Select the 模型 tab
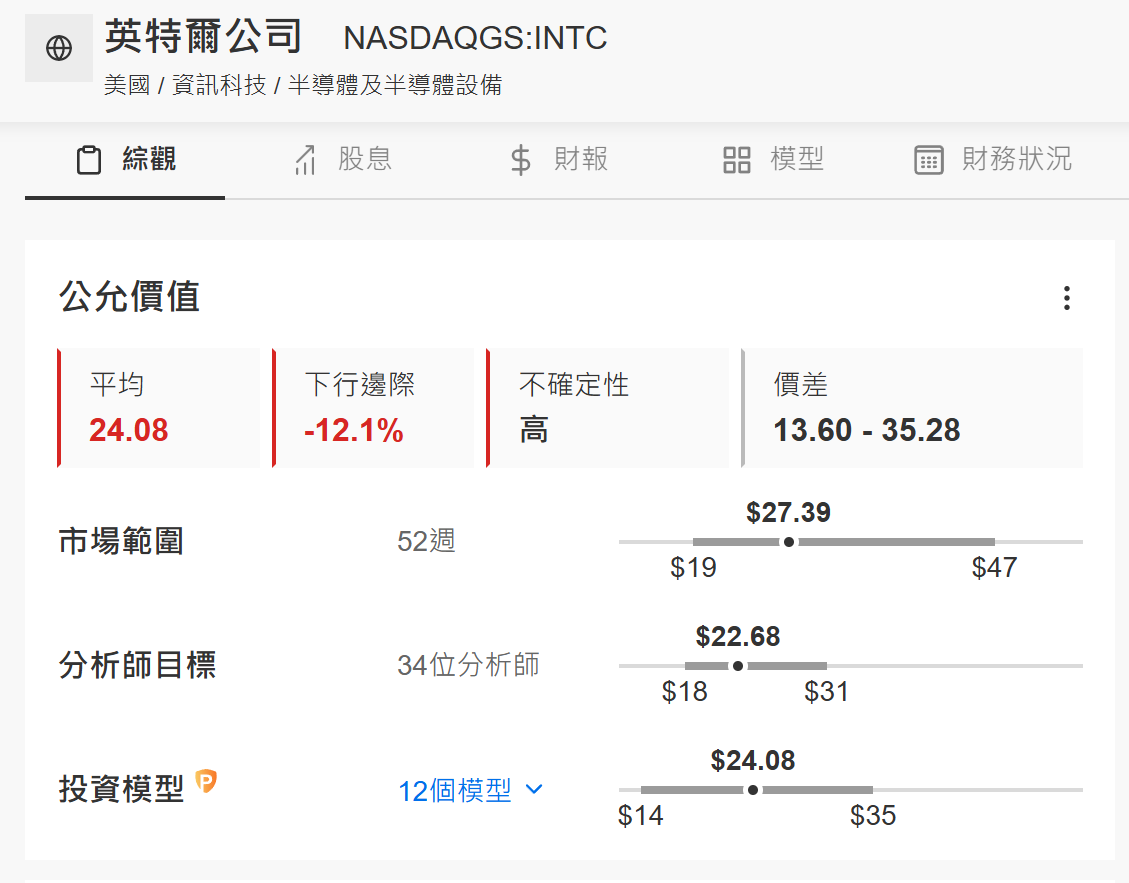1129x883 pixels. pyautogui.click(x=773, y=160)
